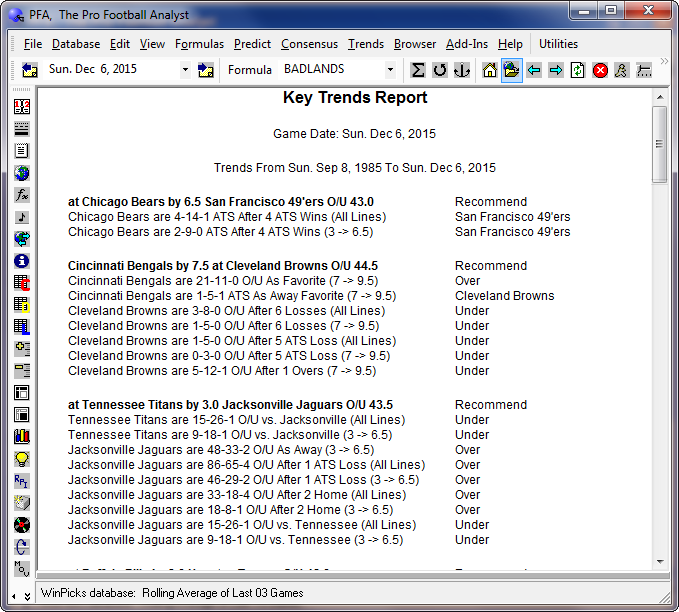
Task: Open the Utilities menu
Action: point(558,44)
